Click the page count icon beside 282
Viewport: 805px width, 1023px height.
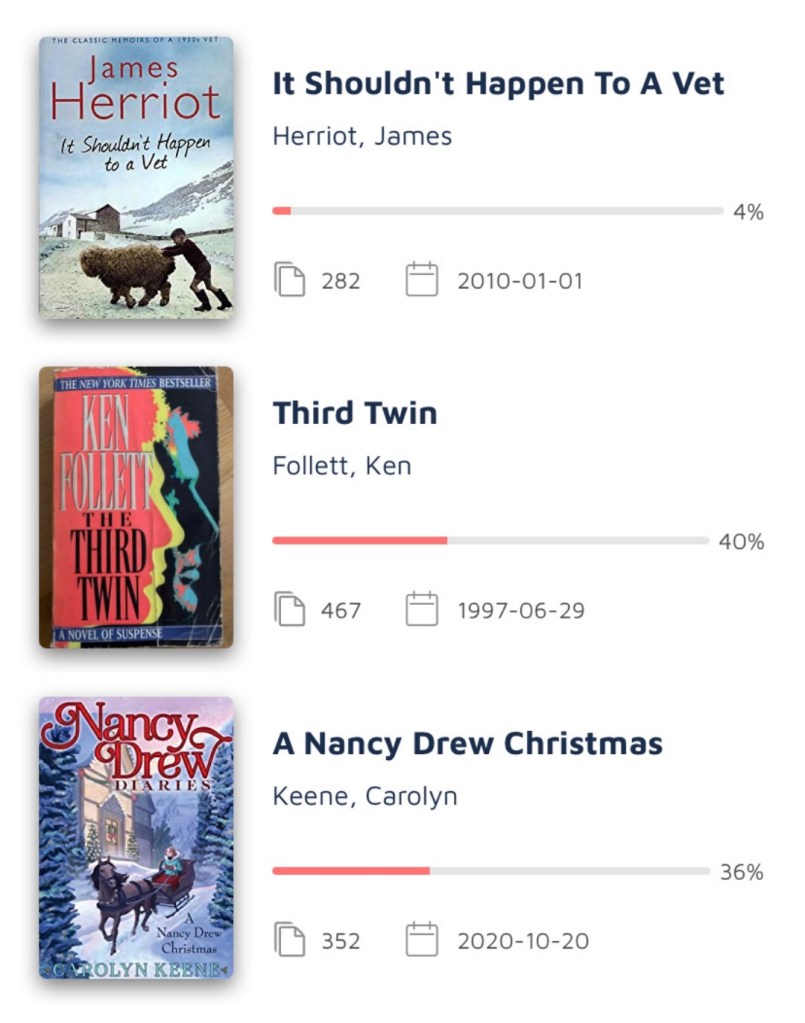(x=290, y=280)
